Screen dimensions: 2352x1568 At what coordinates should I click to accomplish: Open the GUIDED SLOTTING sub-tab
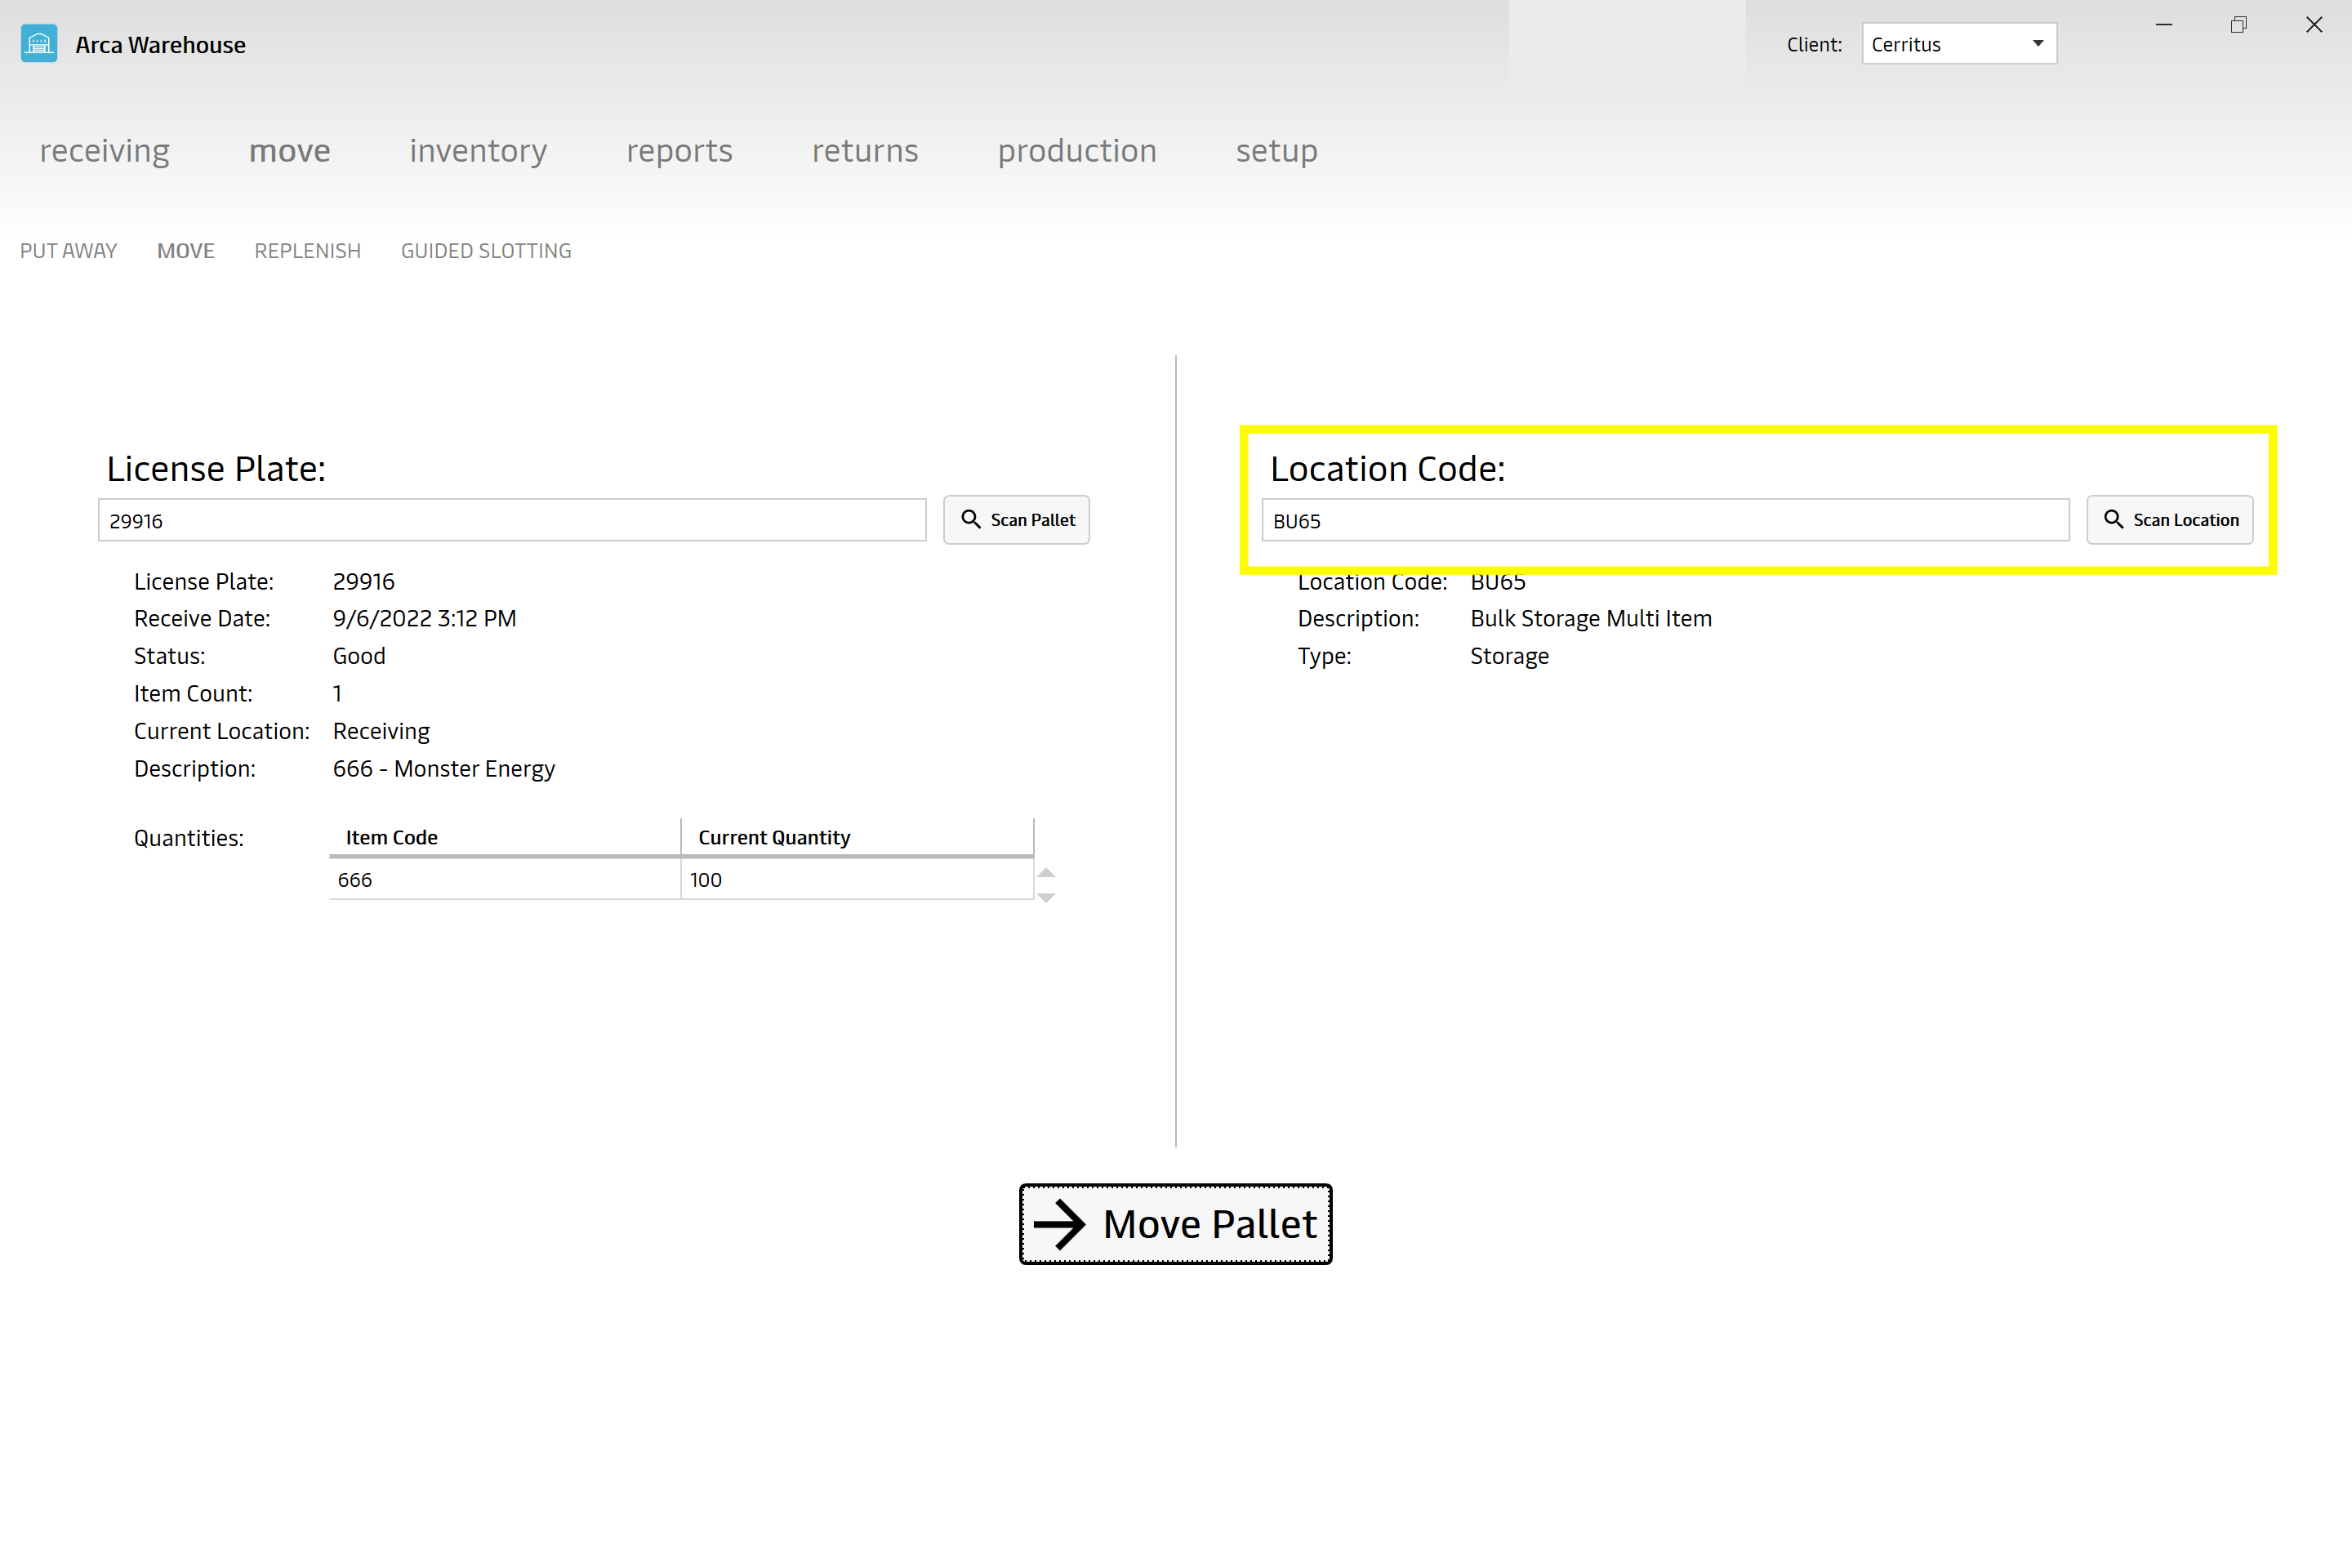point(486,251)
